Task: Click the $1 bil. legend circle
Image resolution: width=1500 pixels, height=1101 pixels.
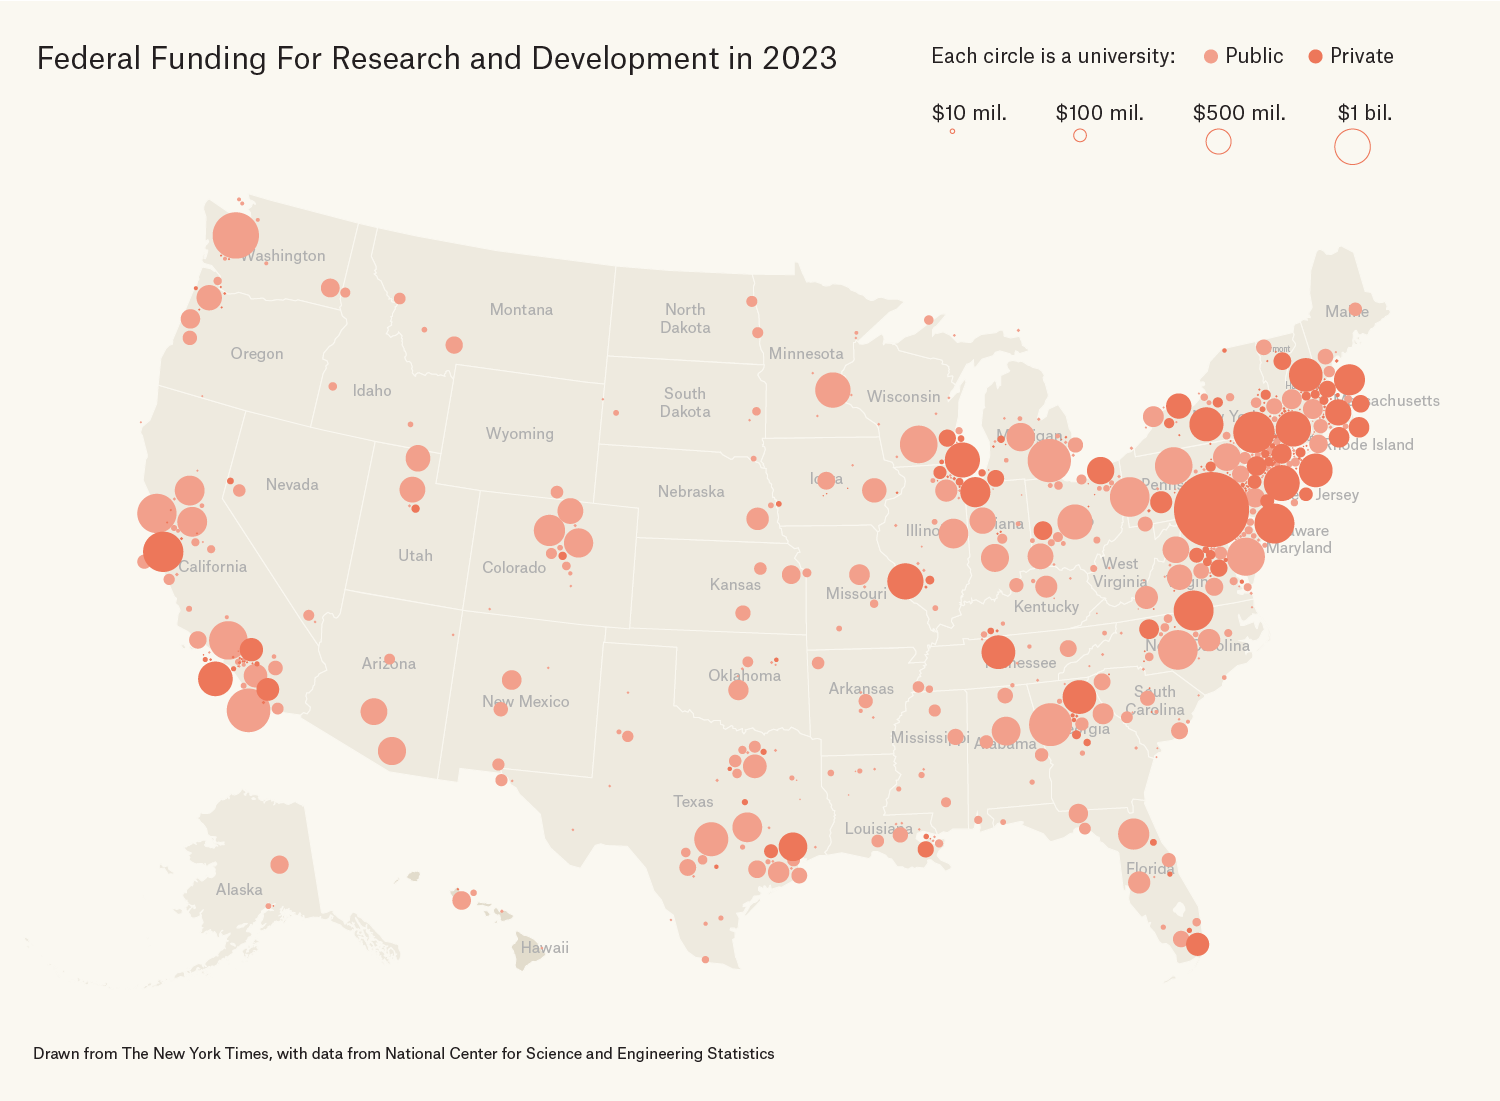Action: [1352, 146]
